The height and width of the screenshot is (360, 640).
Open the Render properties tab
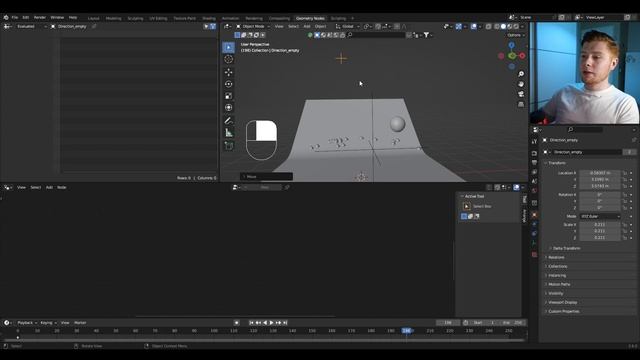[534, 153]
